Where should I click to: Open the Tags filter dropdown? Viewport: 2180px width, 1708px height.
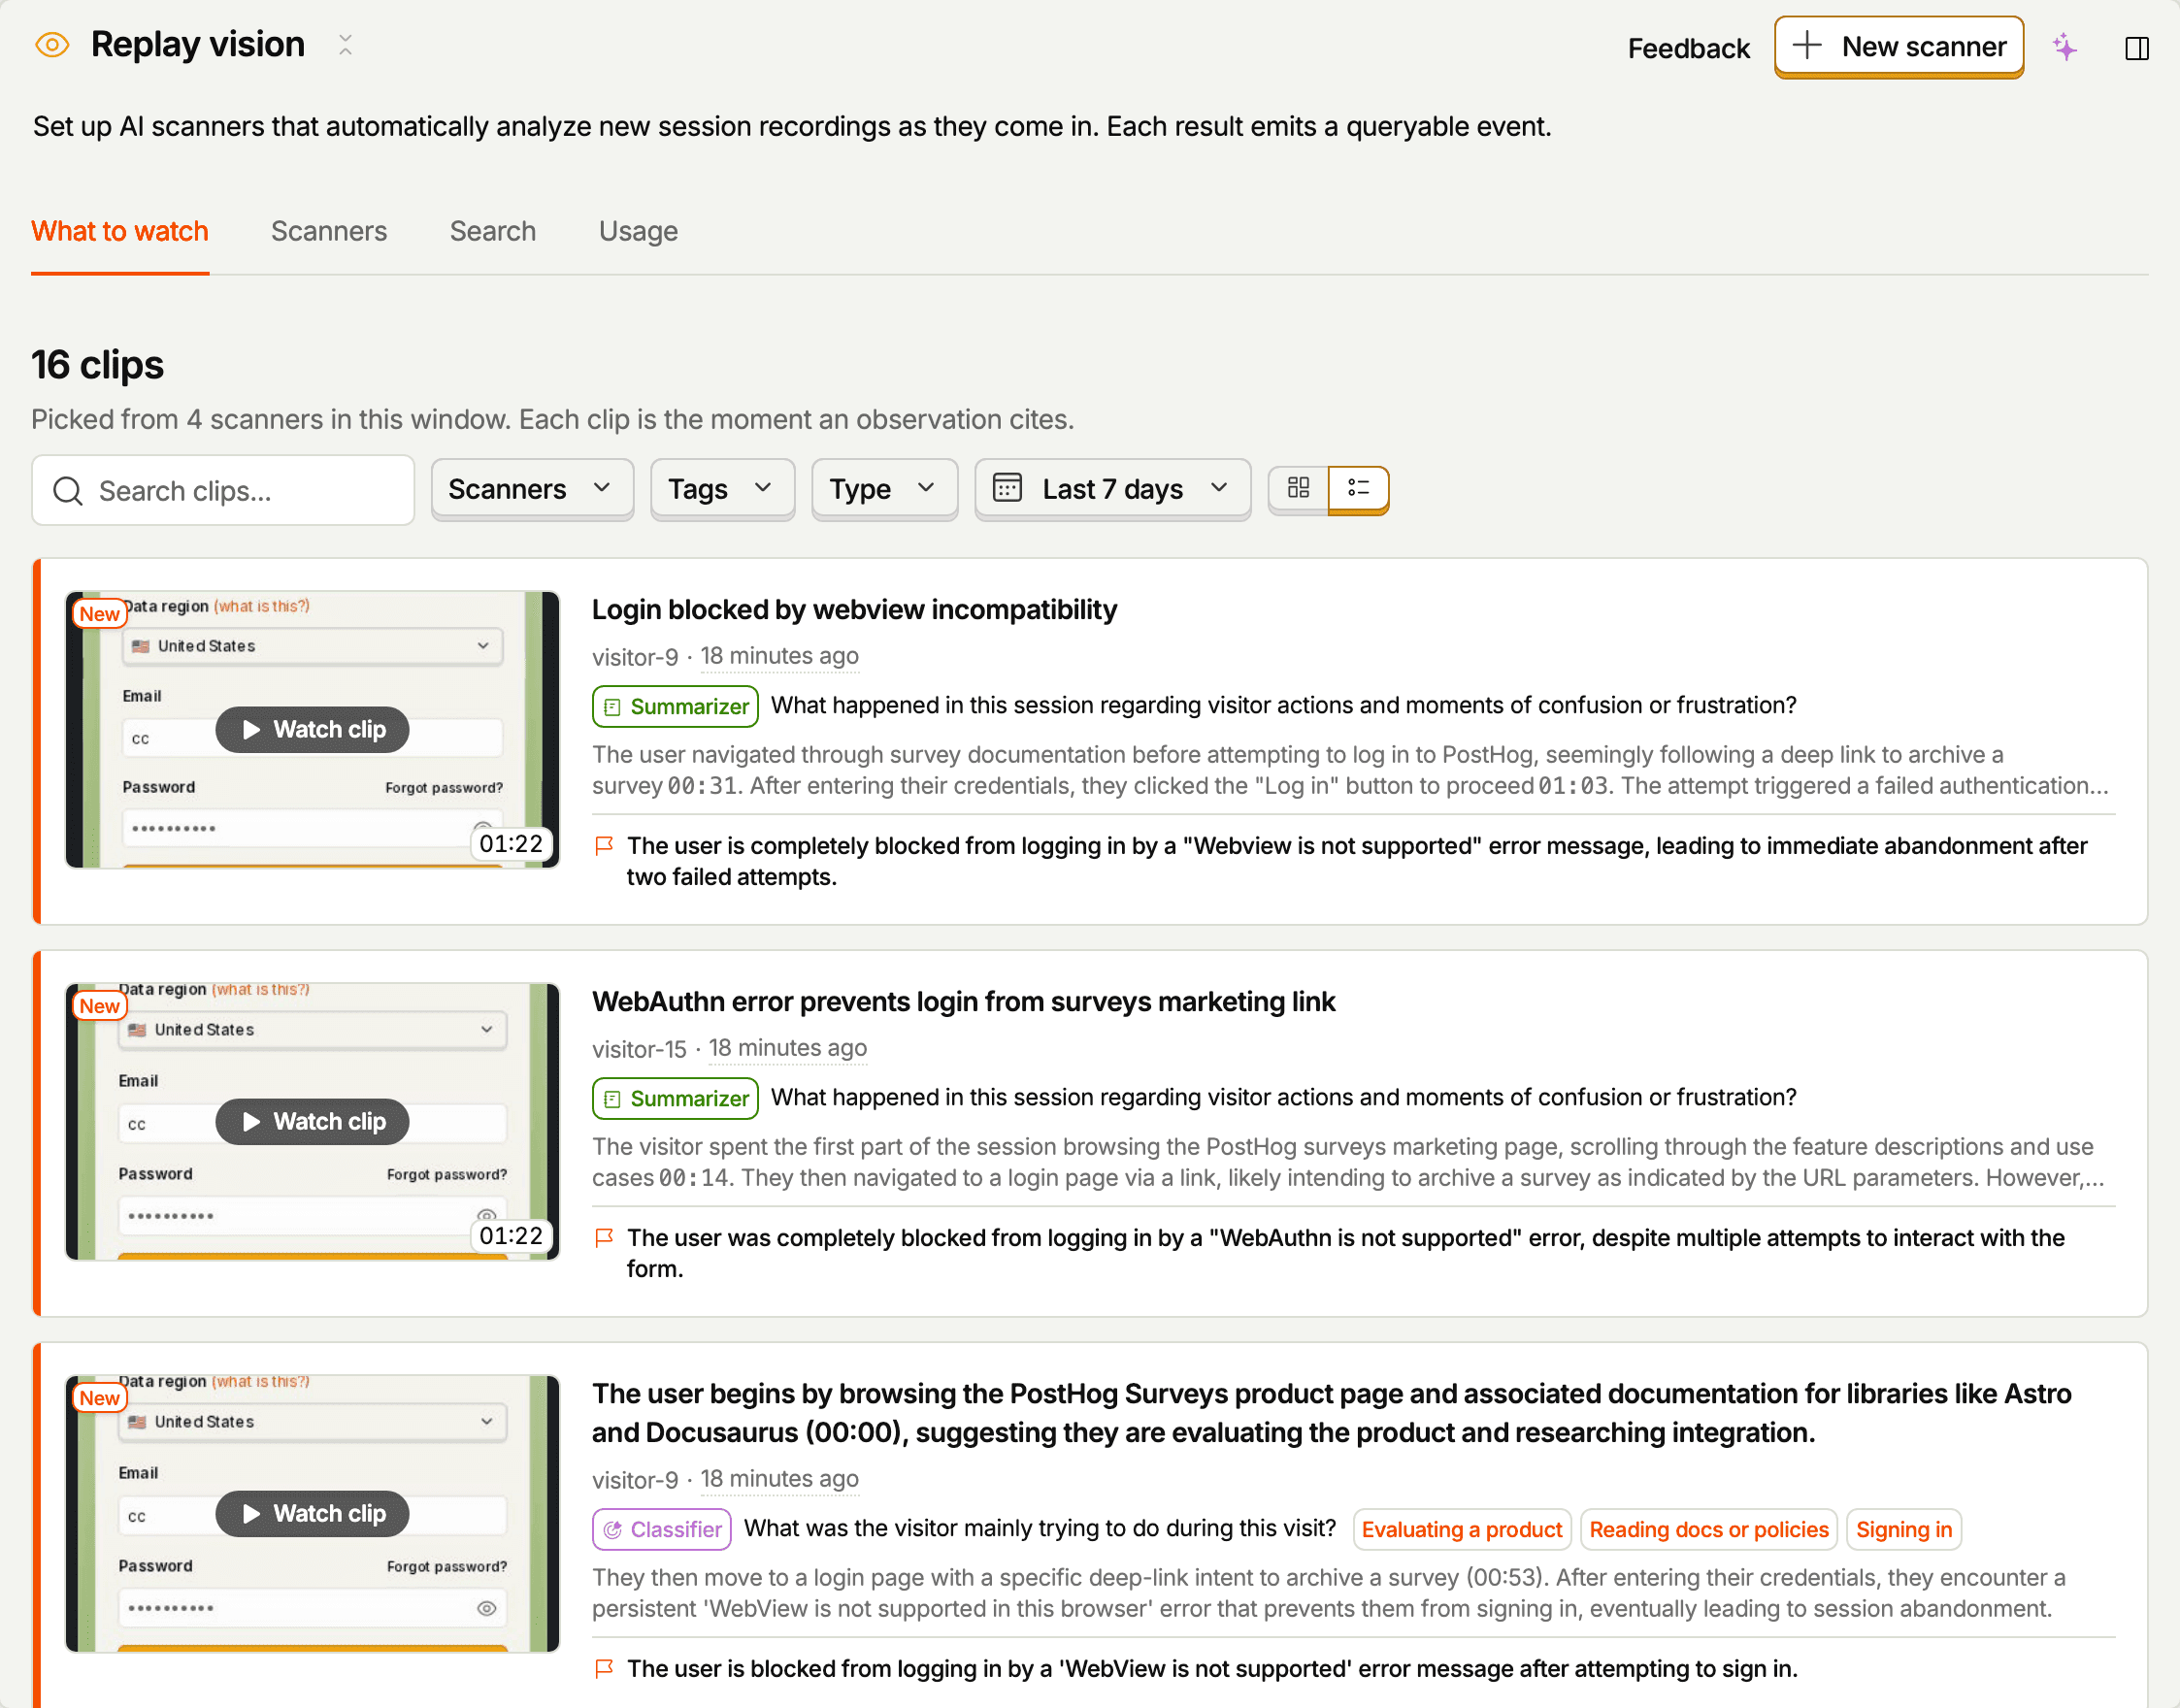pyautogui.click(x=722, y=489)
